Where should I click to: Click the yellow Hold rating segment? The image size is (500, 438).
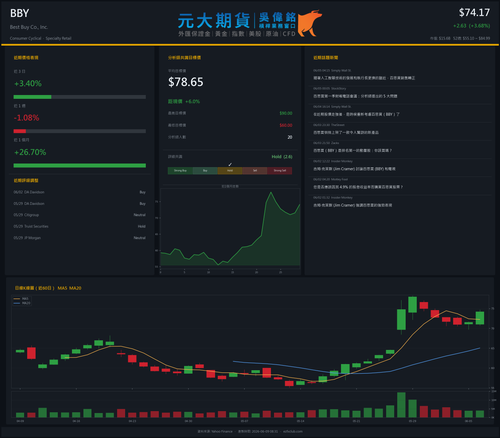(x=230, y=171)
